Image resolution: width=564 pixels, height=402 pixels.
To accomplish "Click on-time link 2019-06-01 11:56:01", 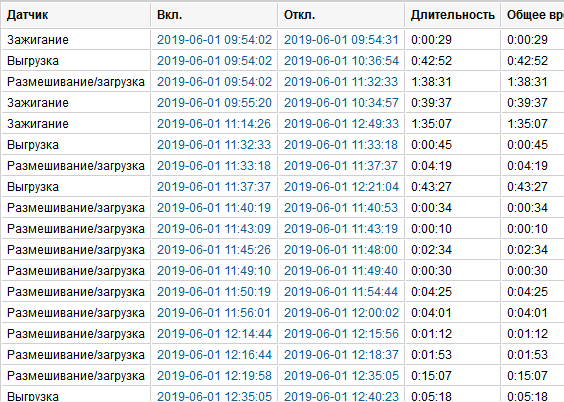I will (x=214, y=313).
